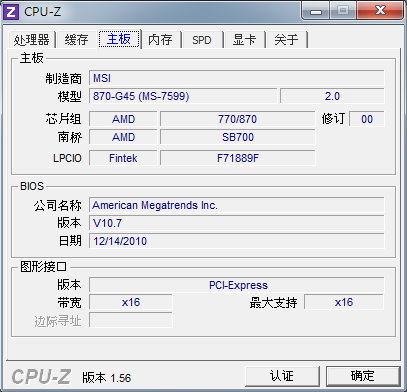Click the 模型 label

pyautogui.click(x=69, y=97)
